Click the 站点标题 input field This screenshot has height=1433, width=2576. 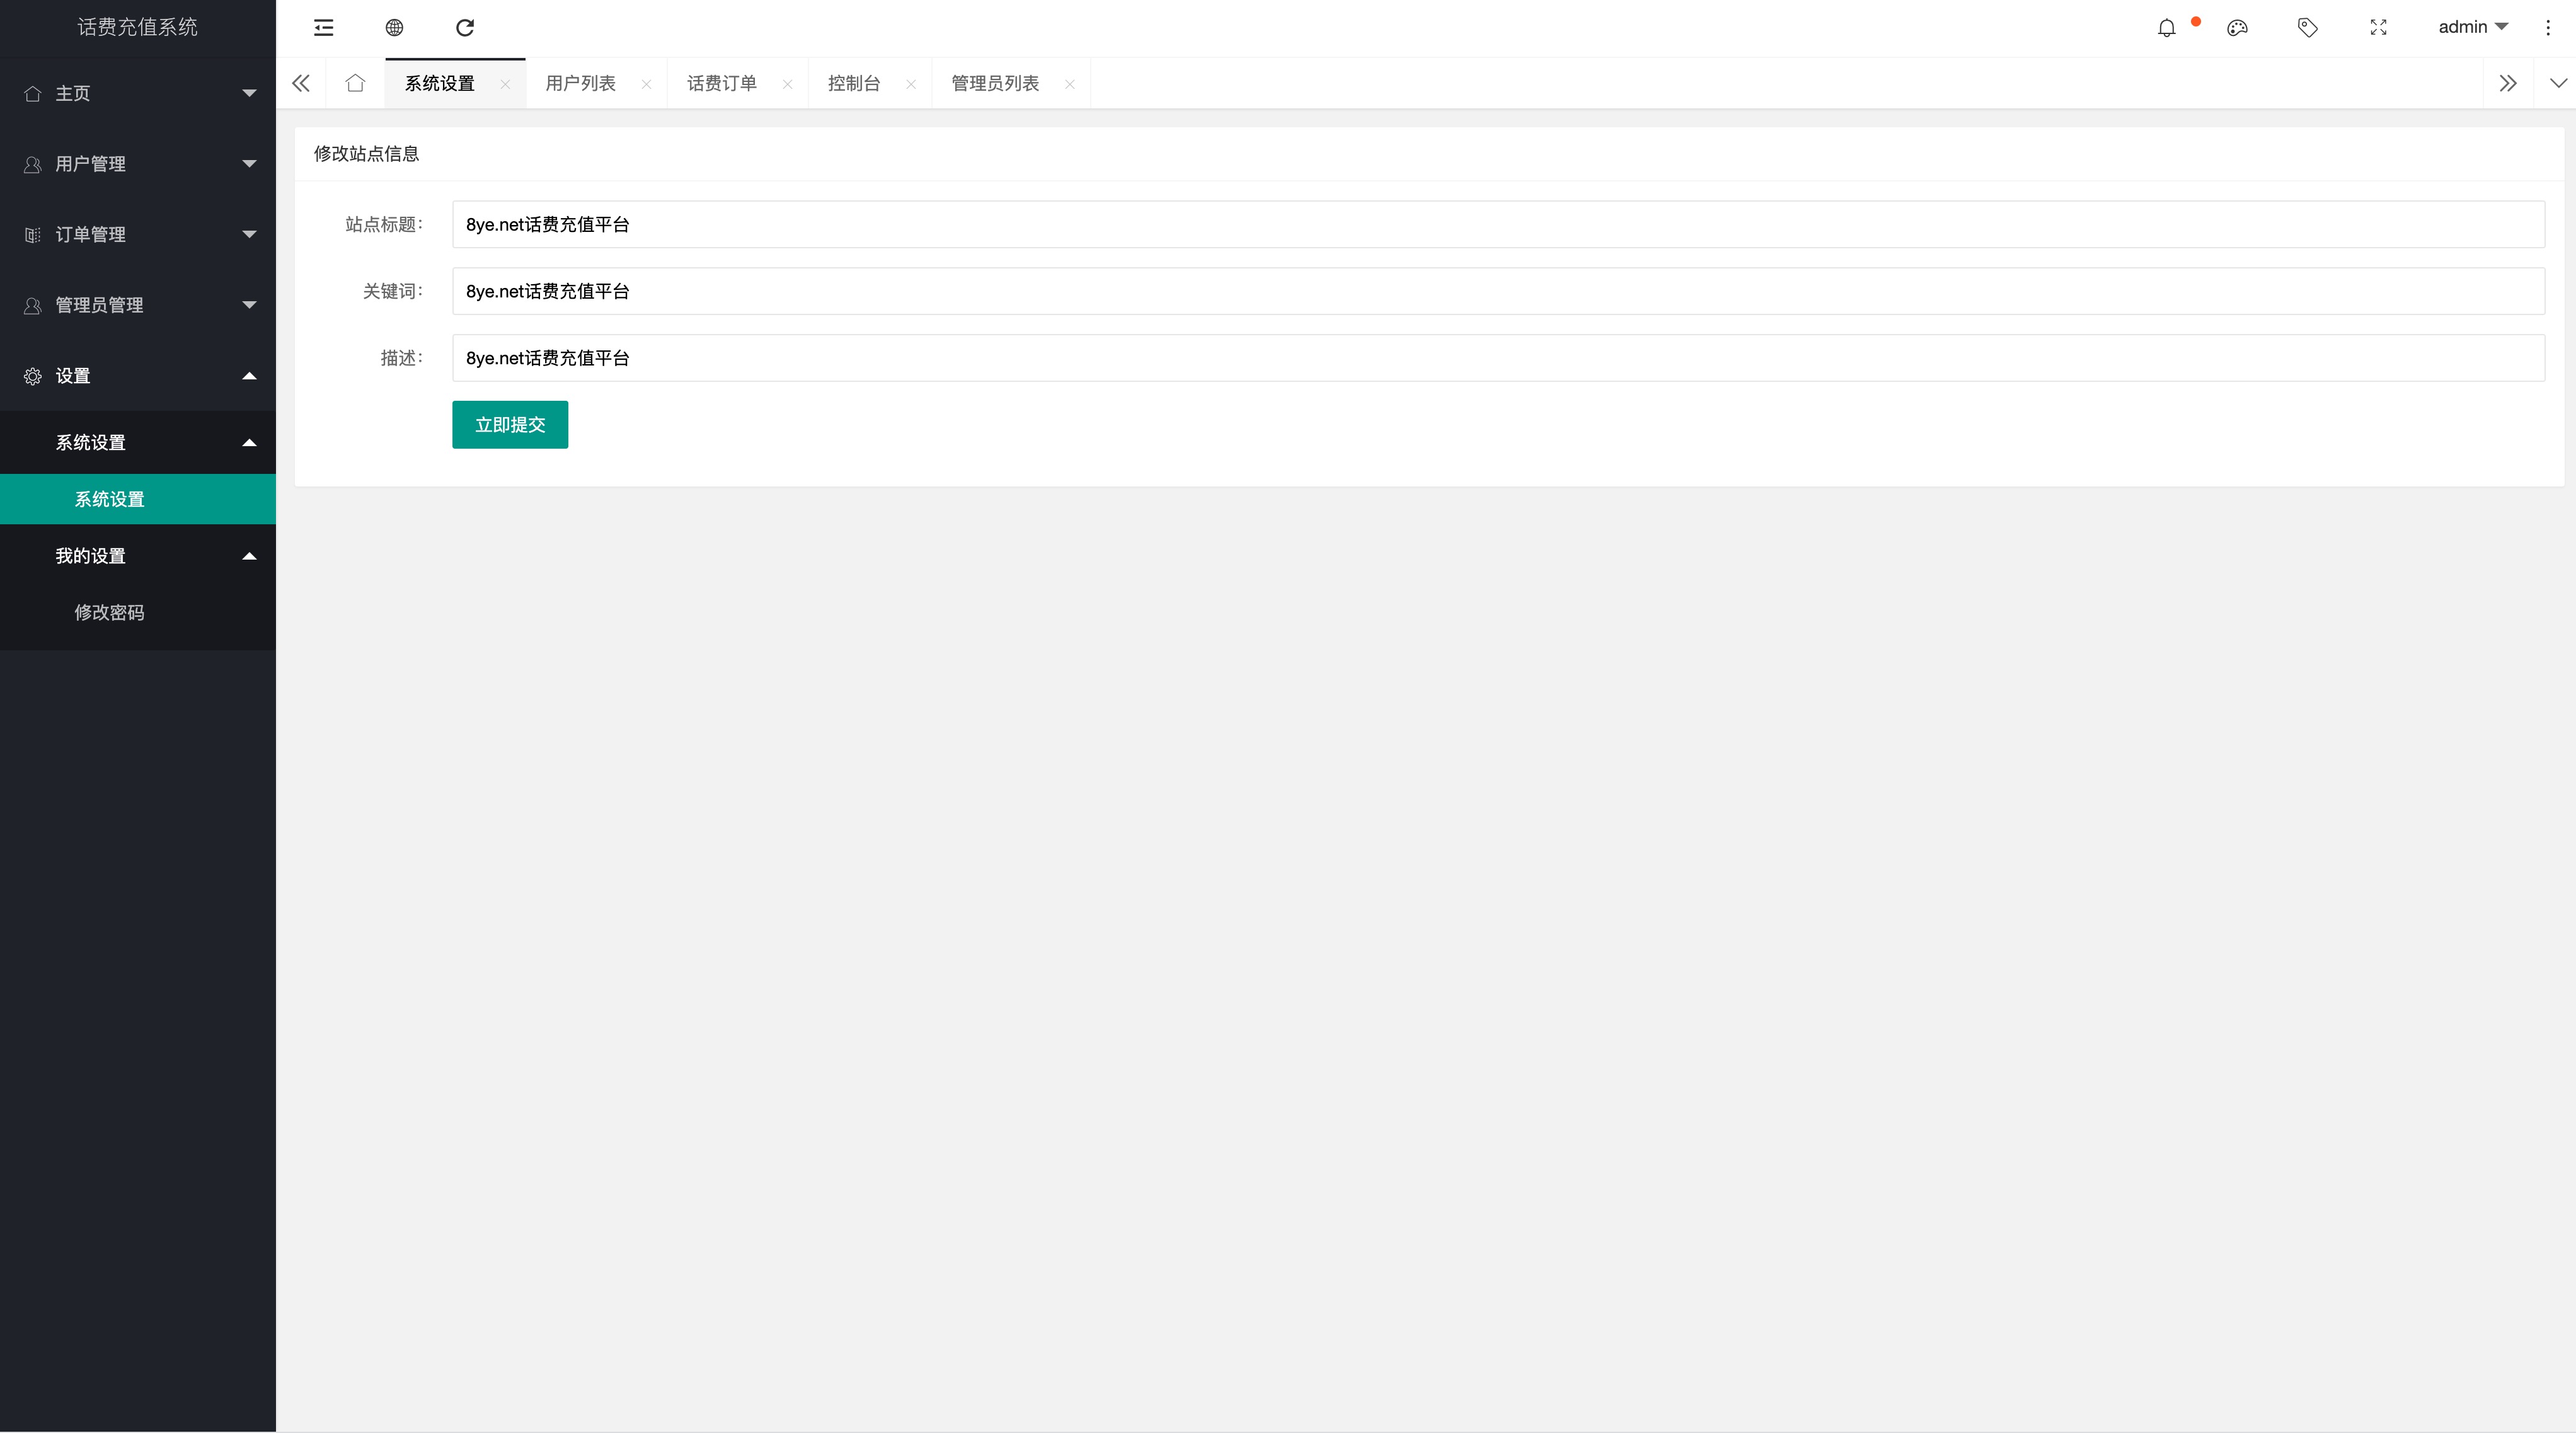(x=1497, y=225)
